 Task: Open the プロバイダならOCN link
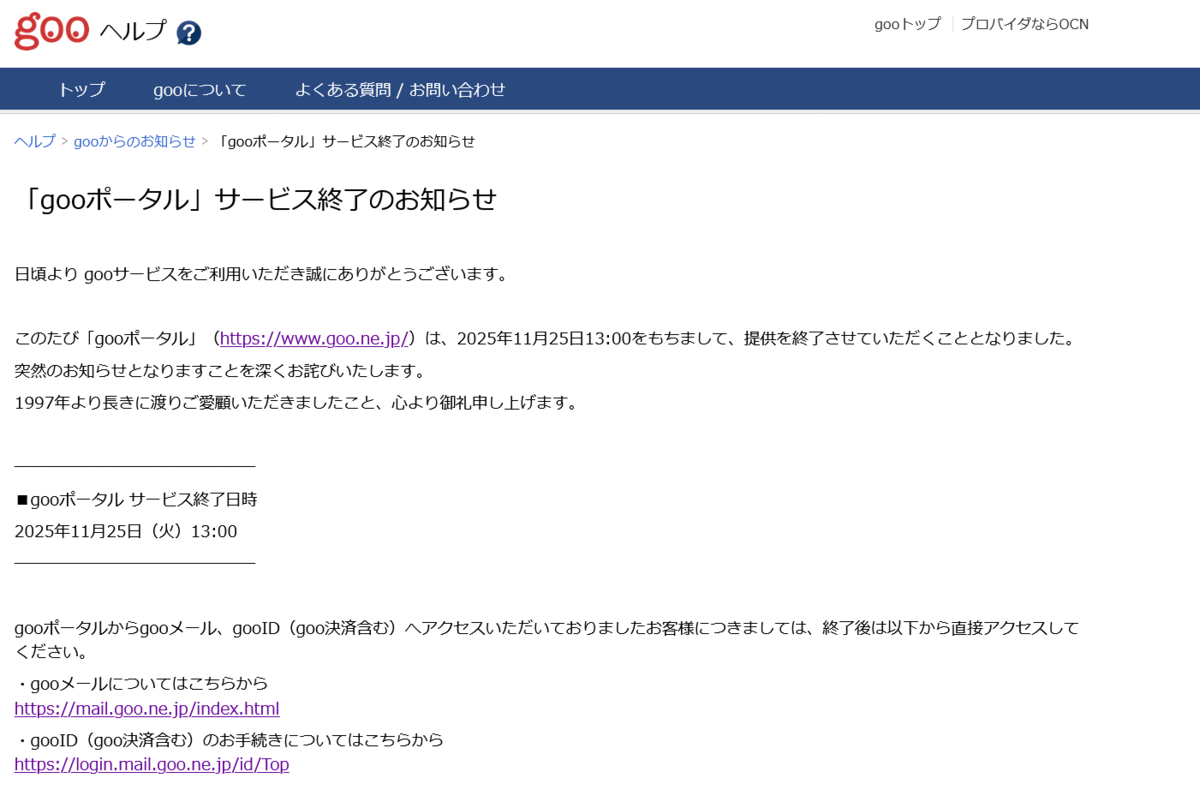click(1024, 24)
